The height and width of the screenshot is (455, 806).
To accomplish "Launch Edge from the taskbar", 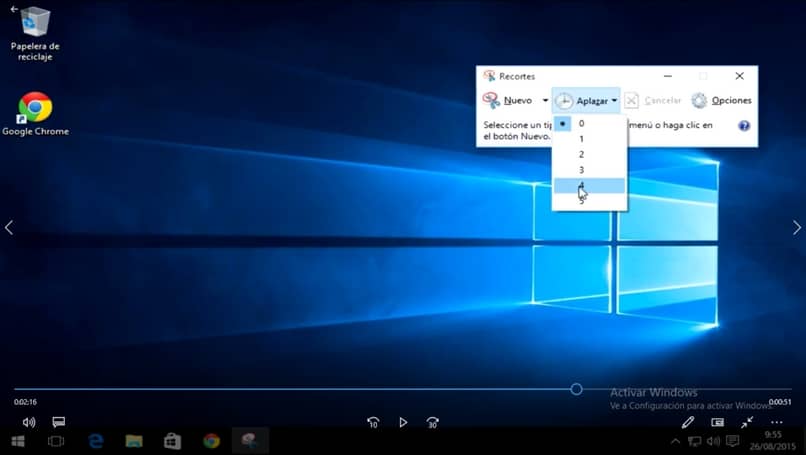I will point(96,441).
